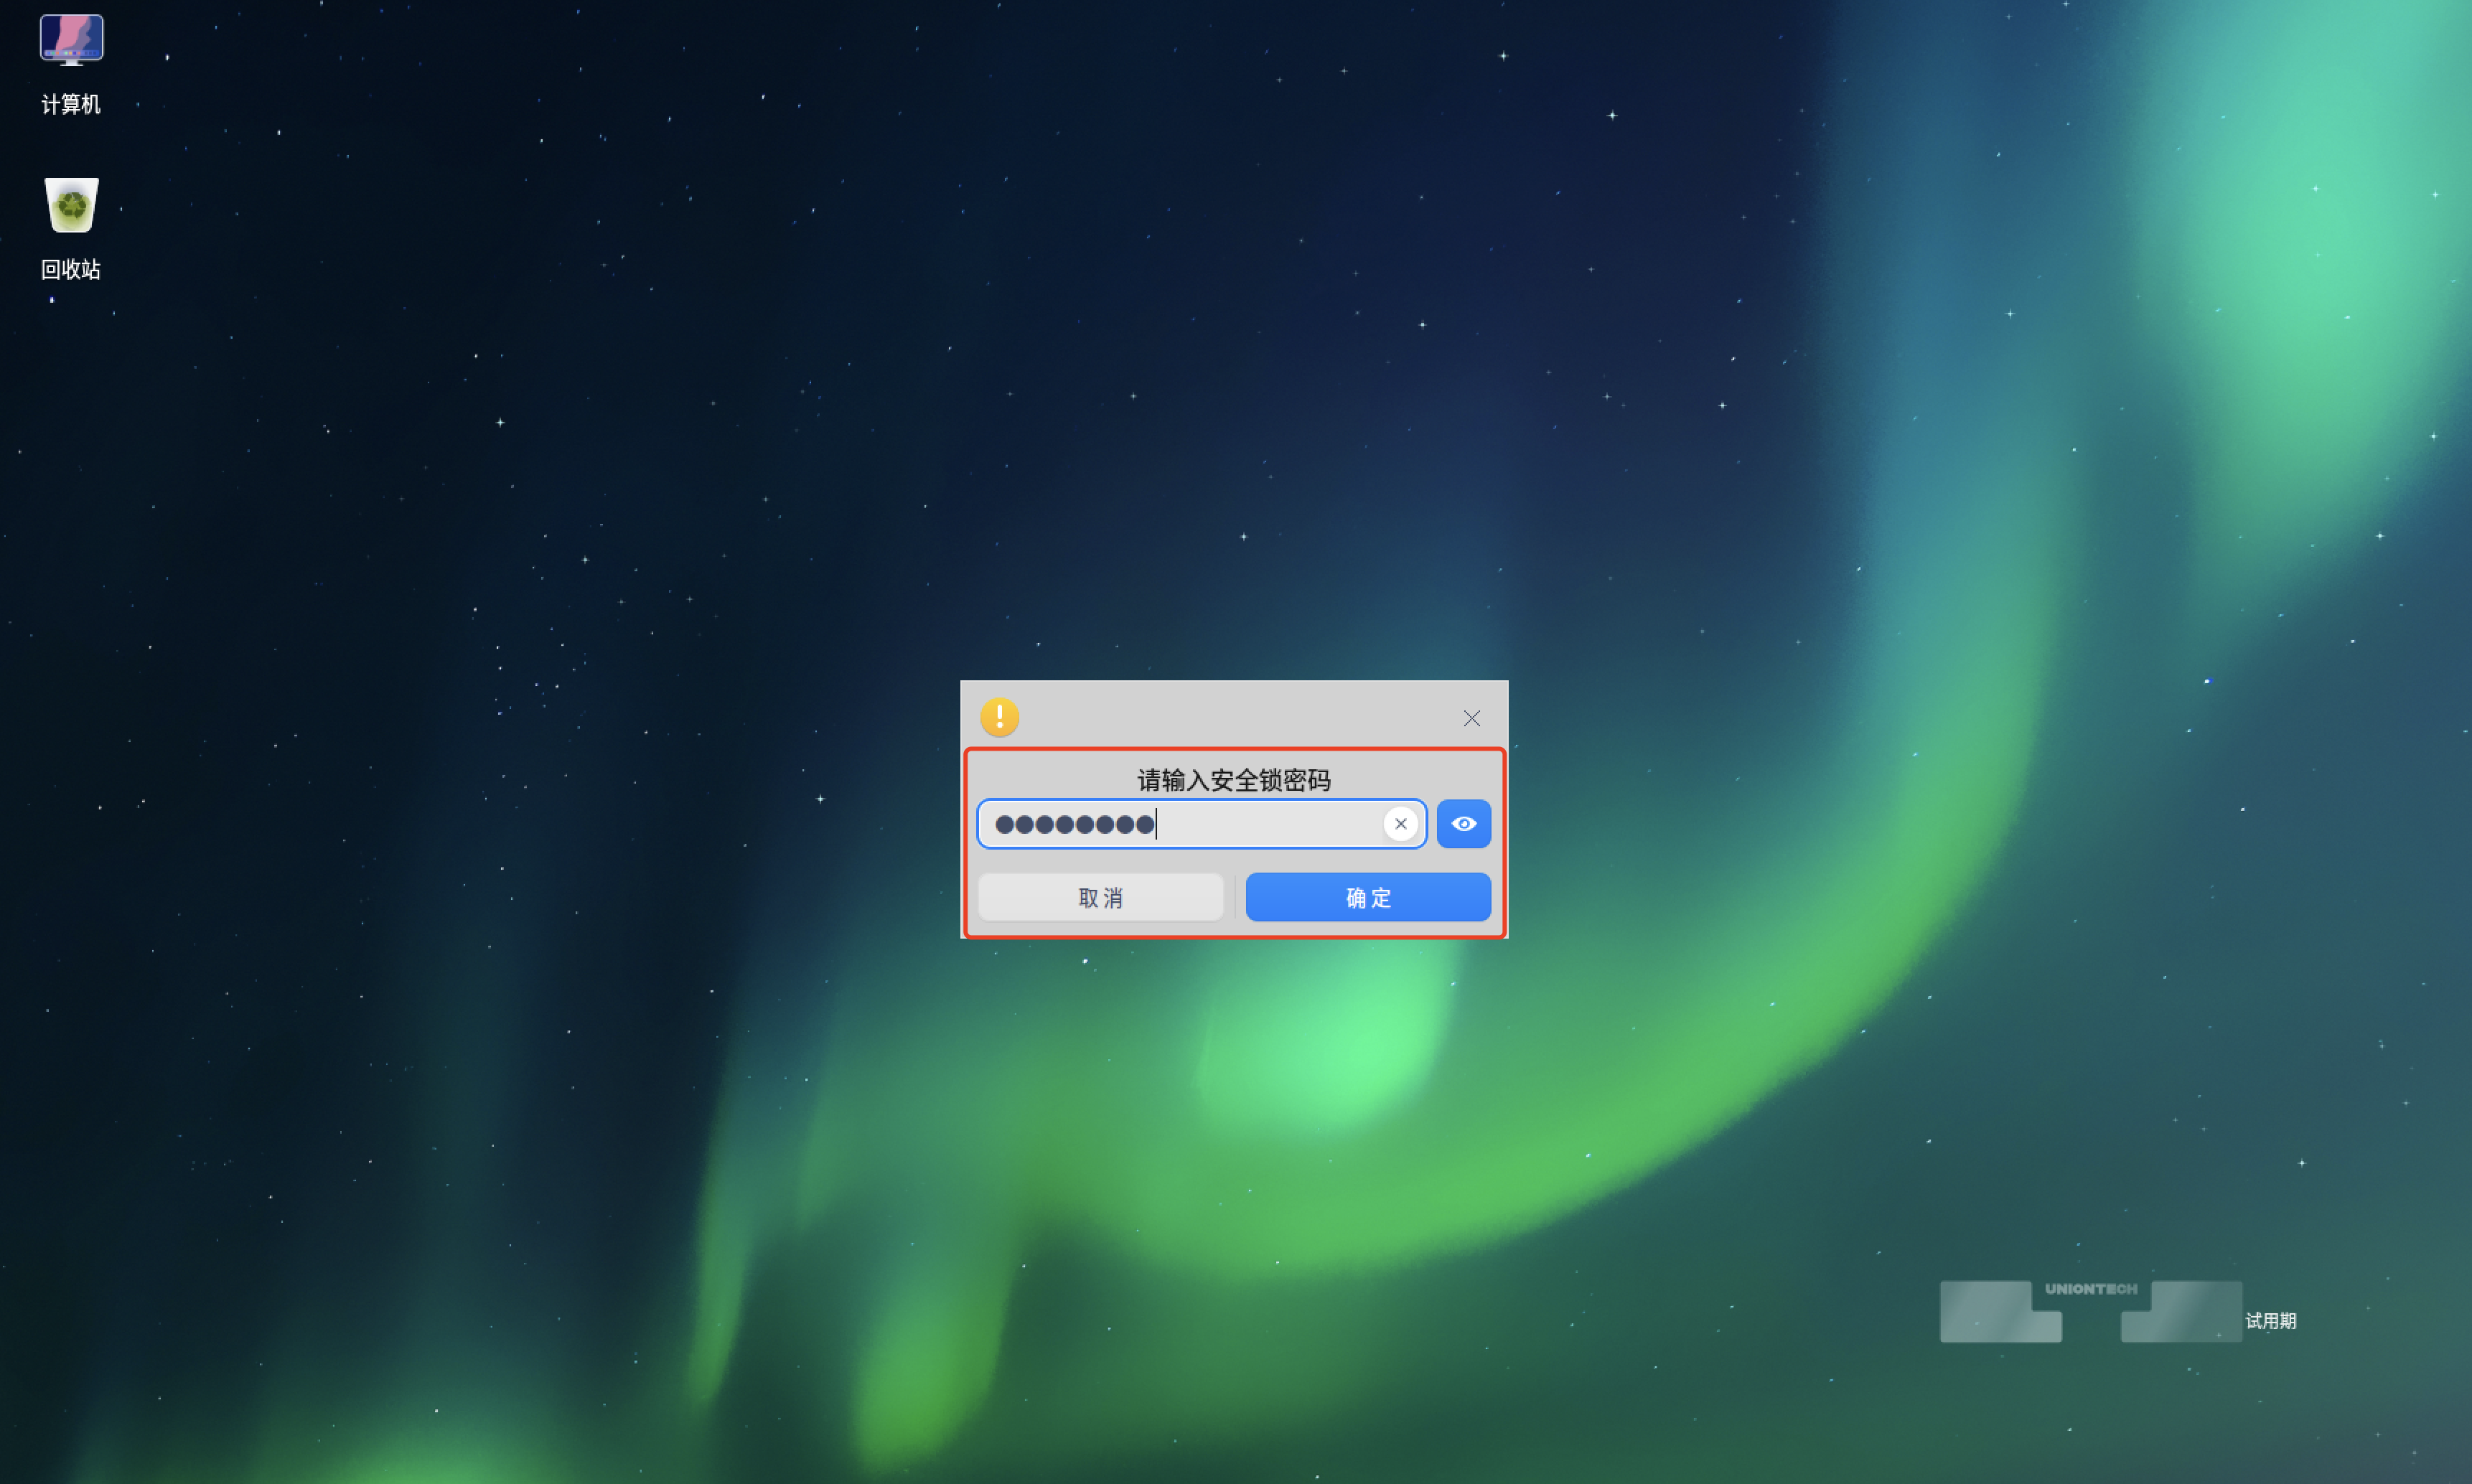Click the 回收站 label text
The height and width of the screenshot is (1484, 2472).
point(71,269)
